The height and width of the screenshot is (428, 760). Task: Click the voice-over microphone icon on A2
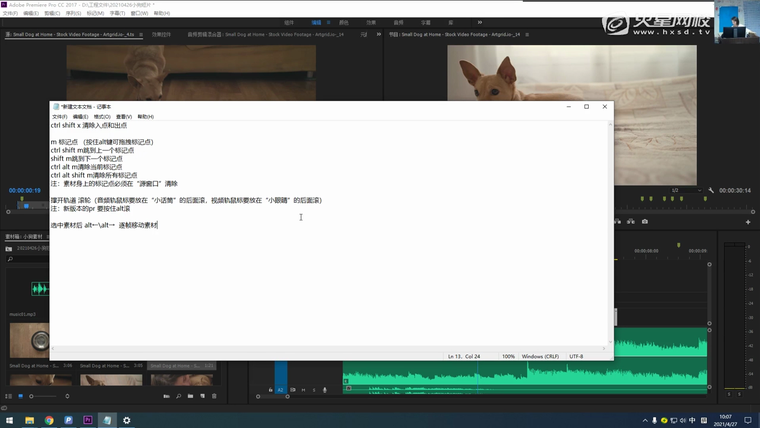325,390
